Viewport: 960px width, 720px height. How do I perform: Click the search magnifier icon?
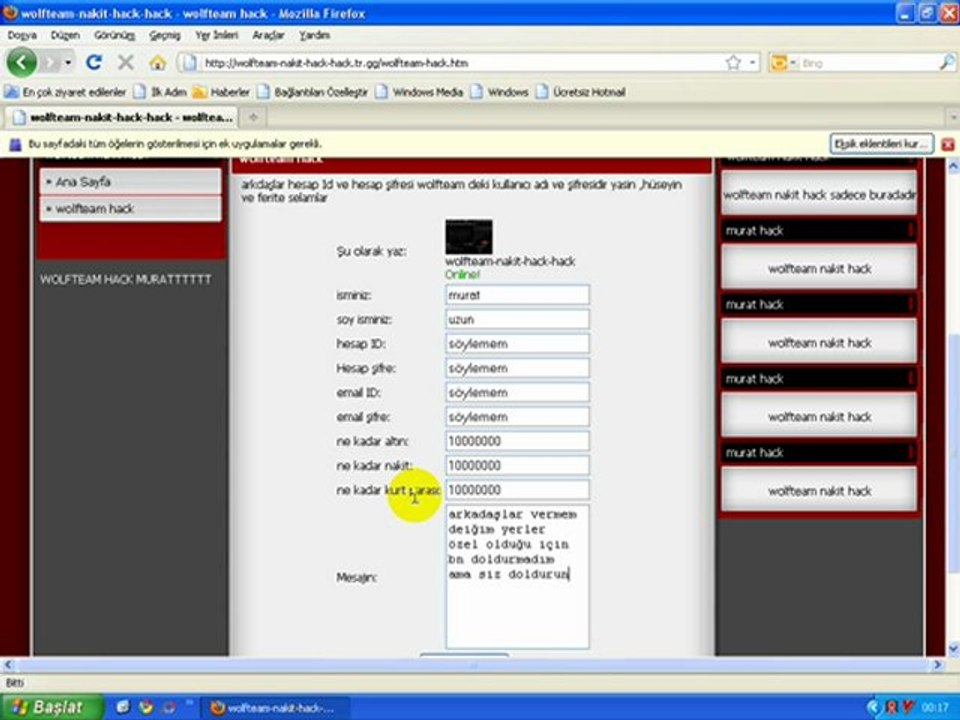947,62
